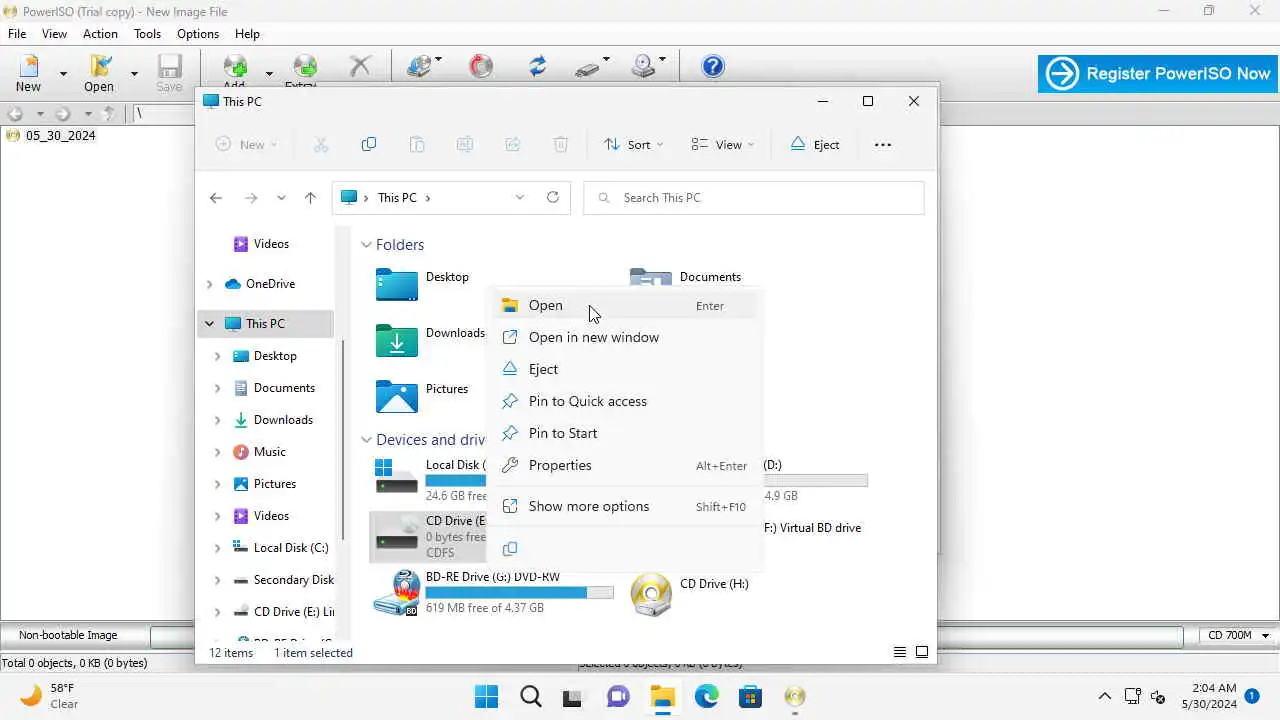This screenshot has width=1280, height=720.
Task: Click the Refresh icon in Explorer address bar
Action: (x=553, y=197)
